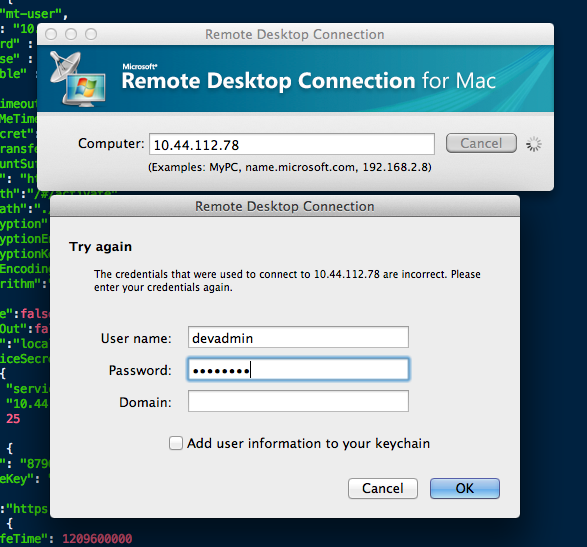The height and width of the screenshot is (547, 587).
Task: Click the connecting progress spinner icon
Action: 533,144
